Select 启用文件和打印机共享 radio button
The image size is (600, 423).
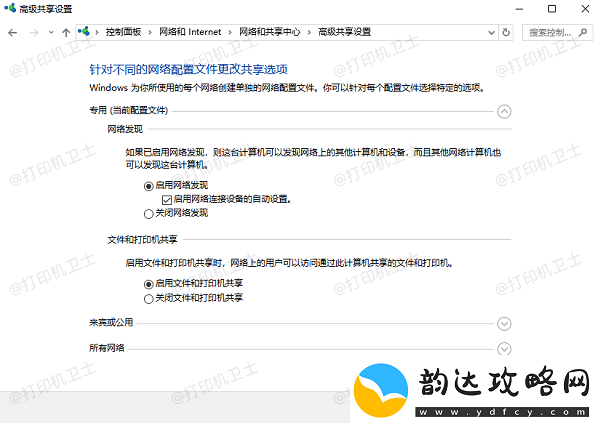(x=148, y=284)
